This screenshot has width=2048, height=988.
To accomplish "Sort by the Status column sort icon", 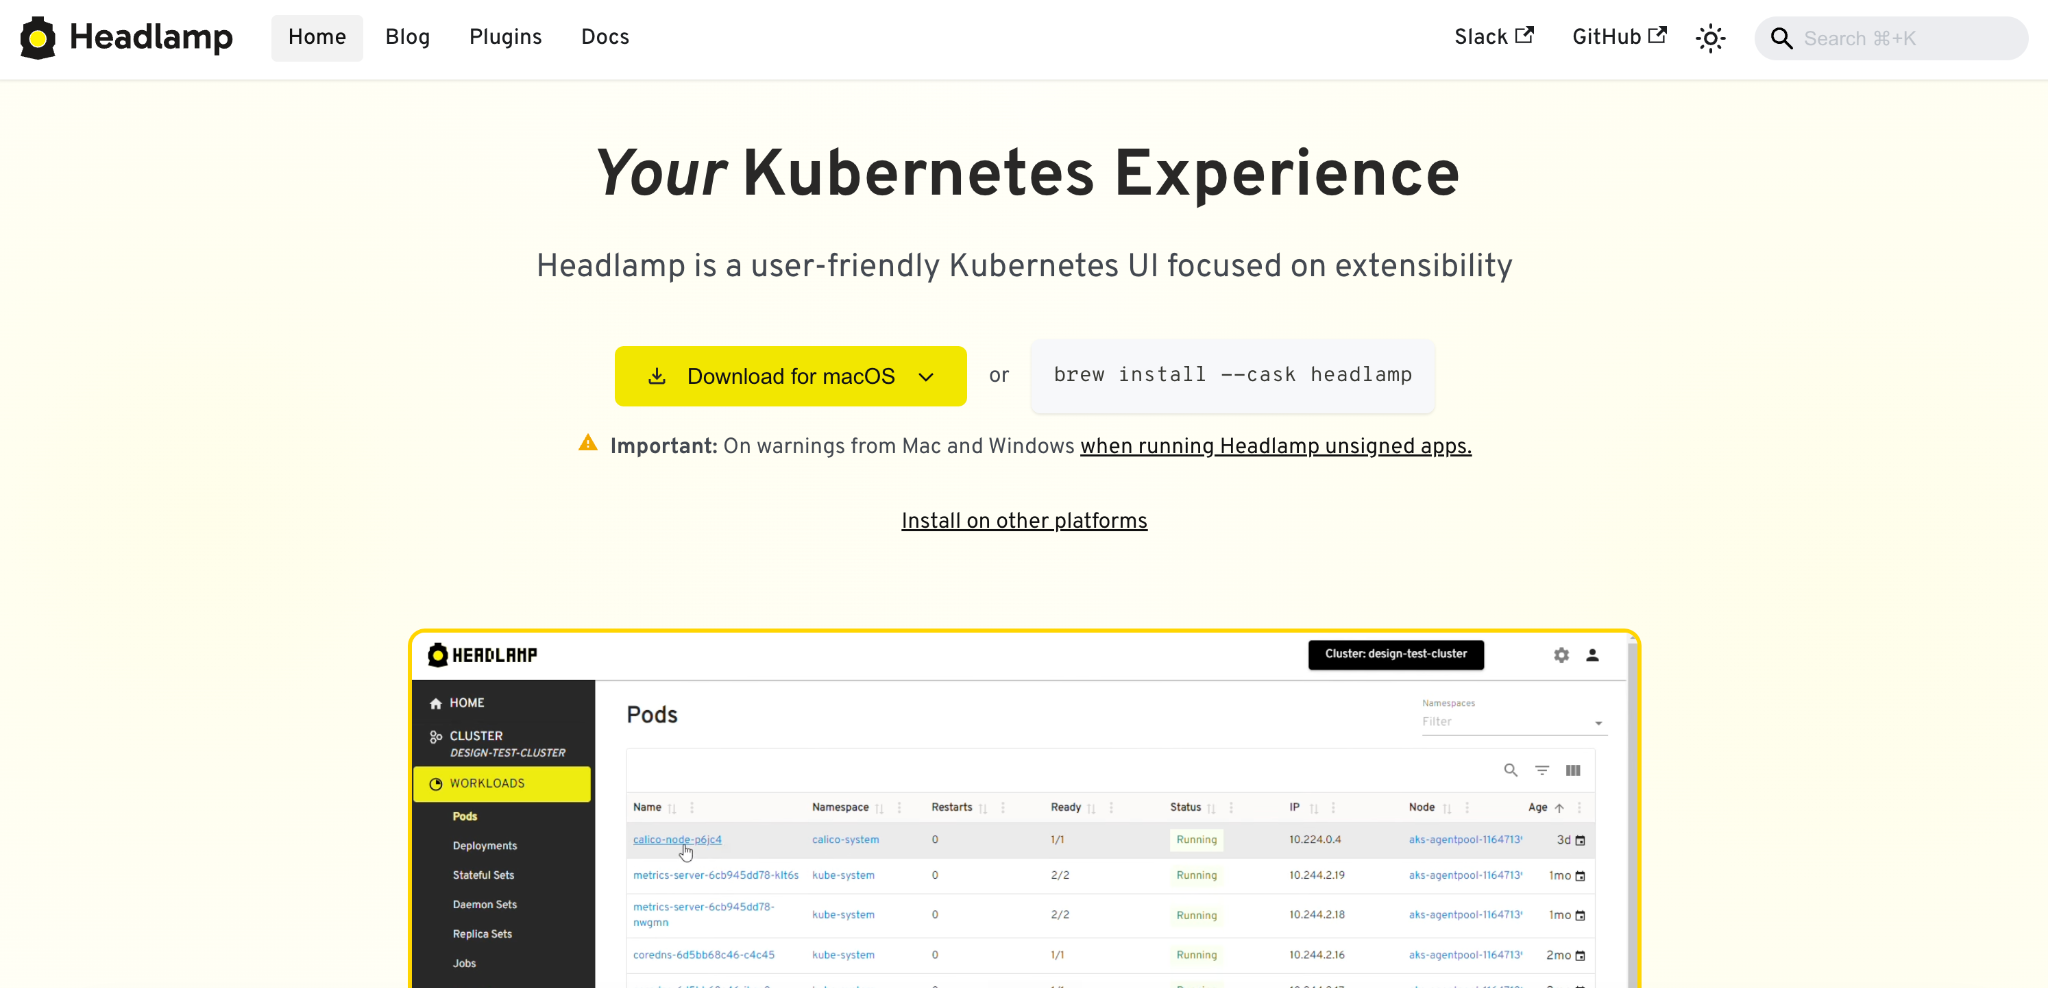I will (x=1212, y=808).
